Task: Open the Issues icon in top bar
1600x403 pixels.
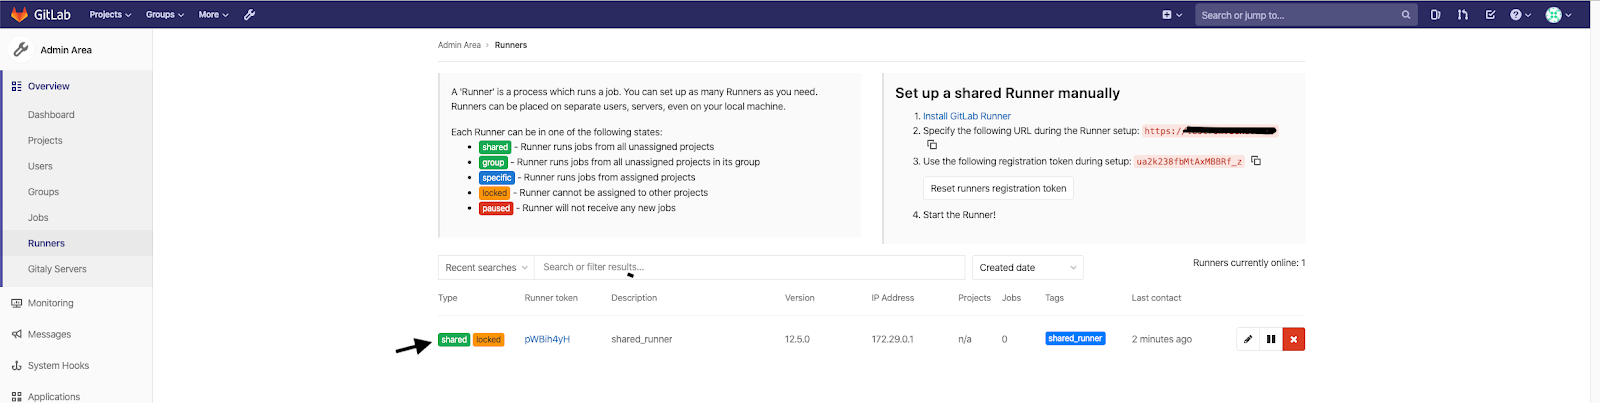Action: tap(1436, 15)
